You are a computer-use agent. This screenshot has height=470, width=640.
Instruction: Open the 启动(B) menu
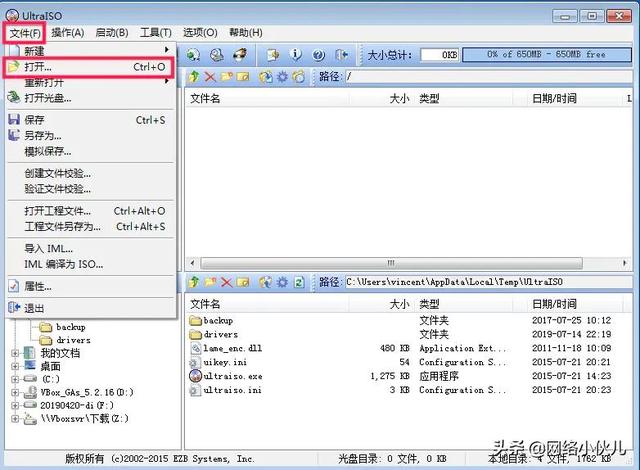point(112,33)
